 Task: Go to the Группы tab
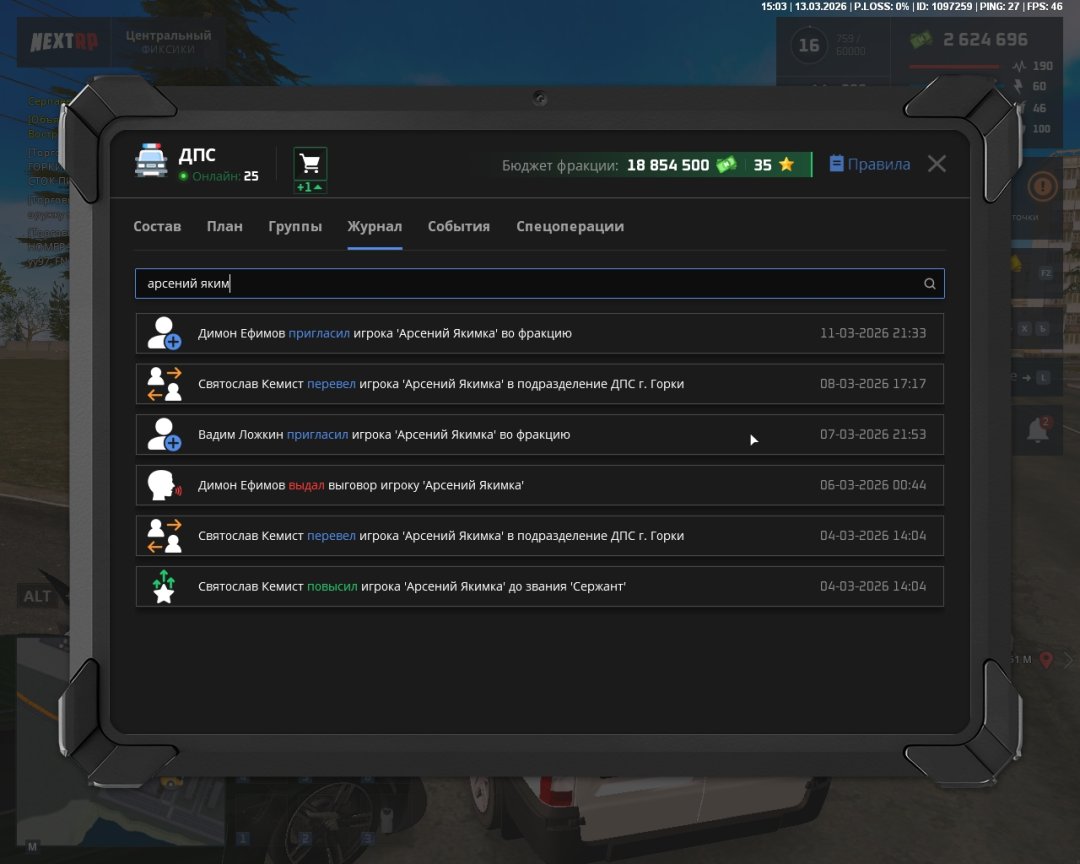(295, 226)
